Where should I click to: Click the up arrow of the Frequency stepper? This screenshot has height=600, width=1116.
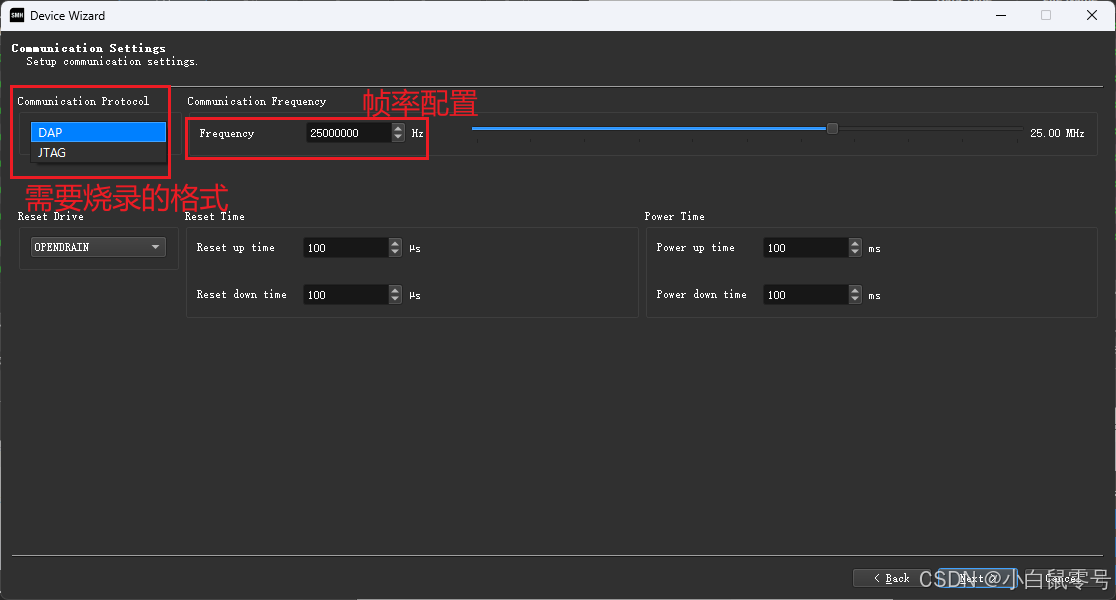[398, 127]
